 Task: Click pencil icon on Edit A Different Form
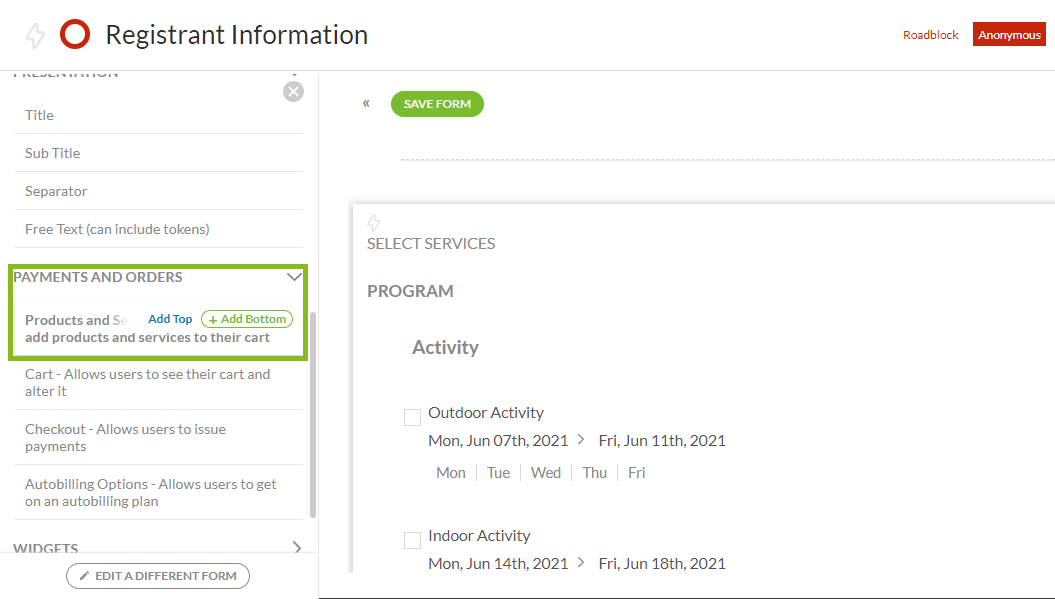click(84, 576)
